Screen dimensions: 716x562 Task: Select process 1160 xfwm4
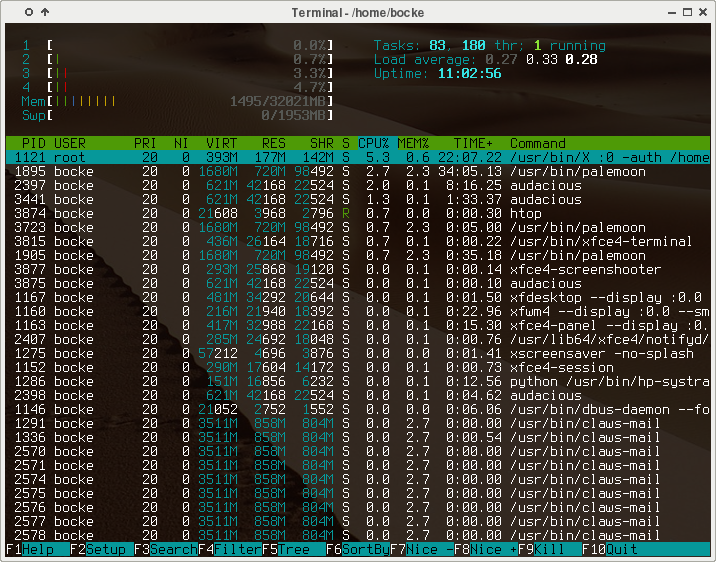coord(358,311)
